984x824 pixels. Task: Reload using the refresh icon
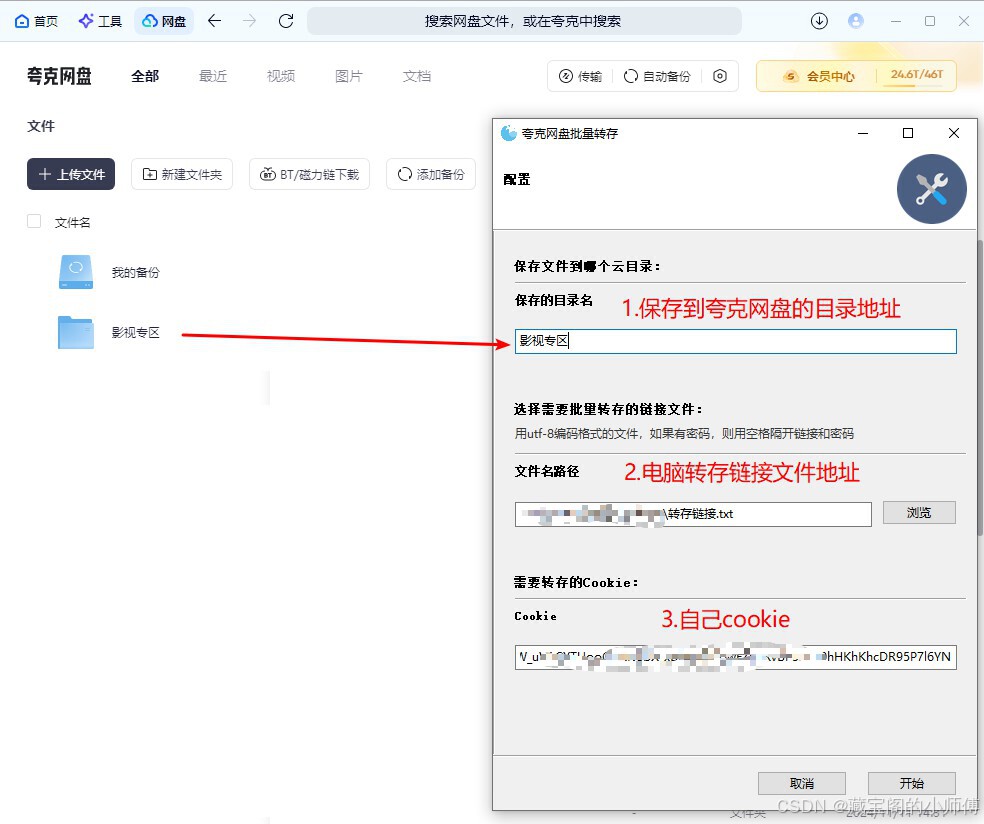286,21
